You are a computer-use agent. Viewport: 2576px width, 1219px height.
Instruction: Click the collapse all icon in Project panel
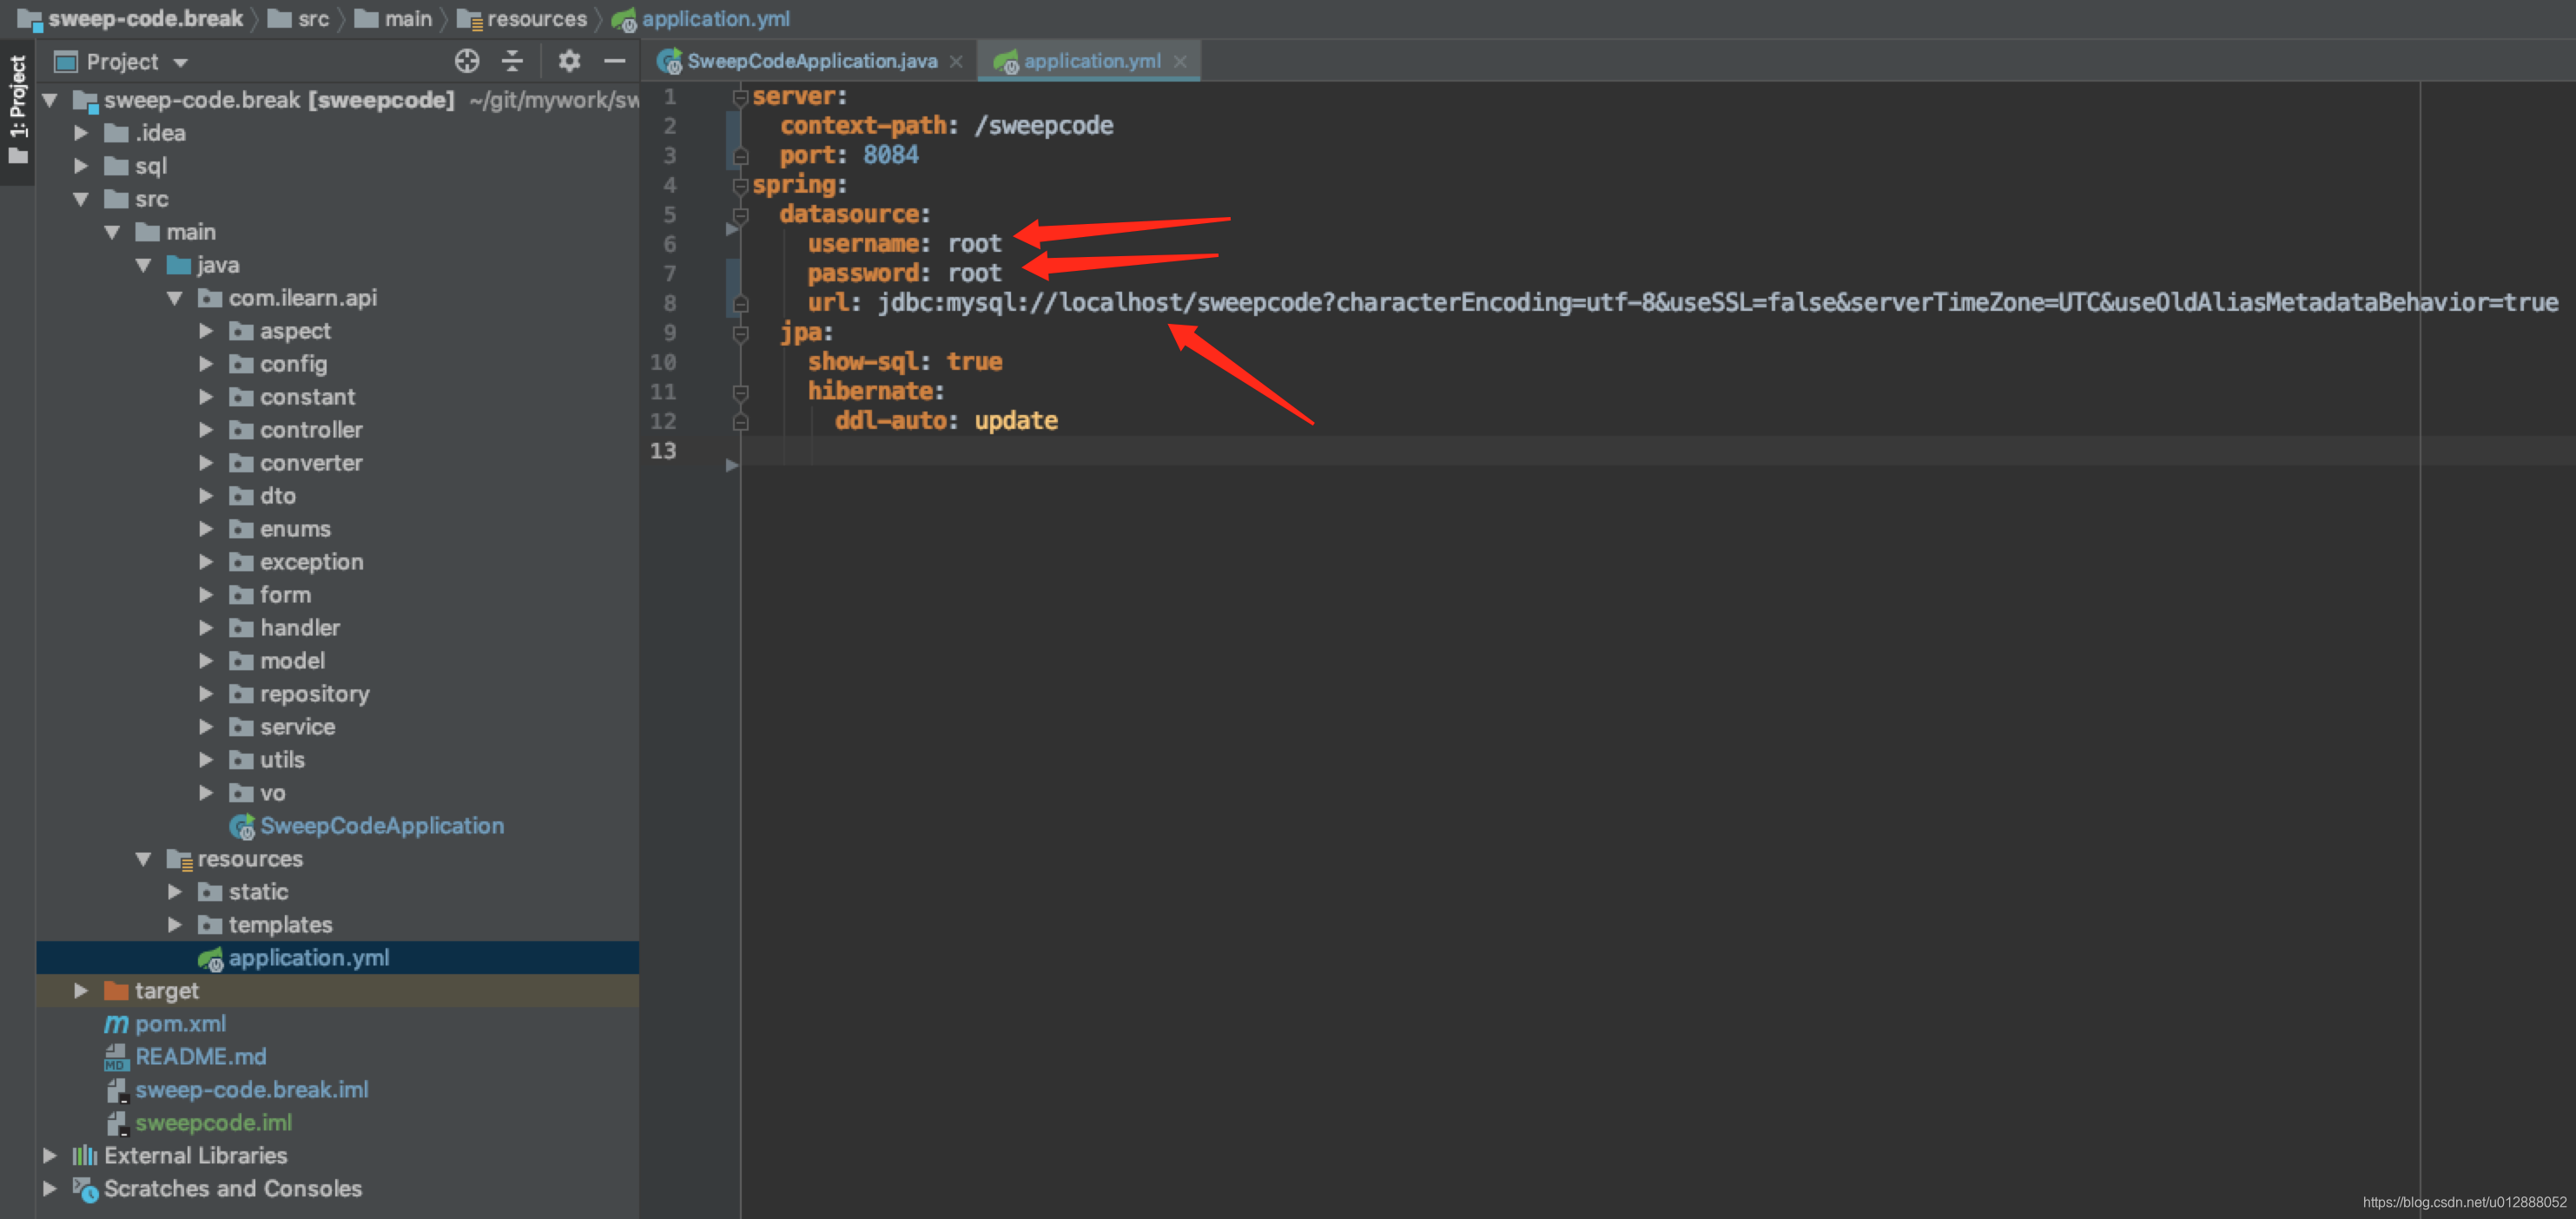coord(513,61)
